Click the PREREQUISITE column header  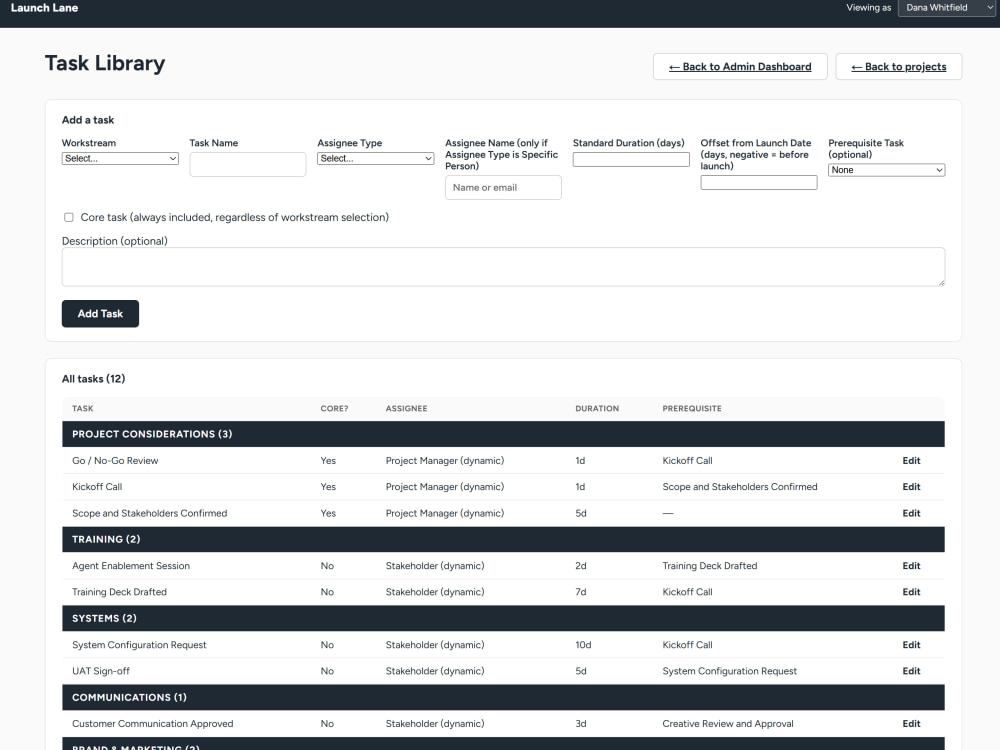[x=692, y=408]
